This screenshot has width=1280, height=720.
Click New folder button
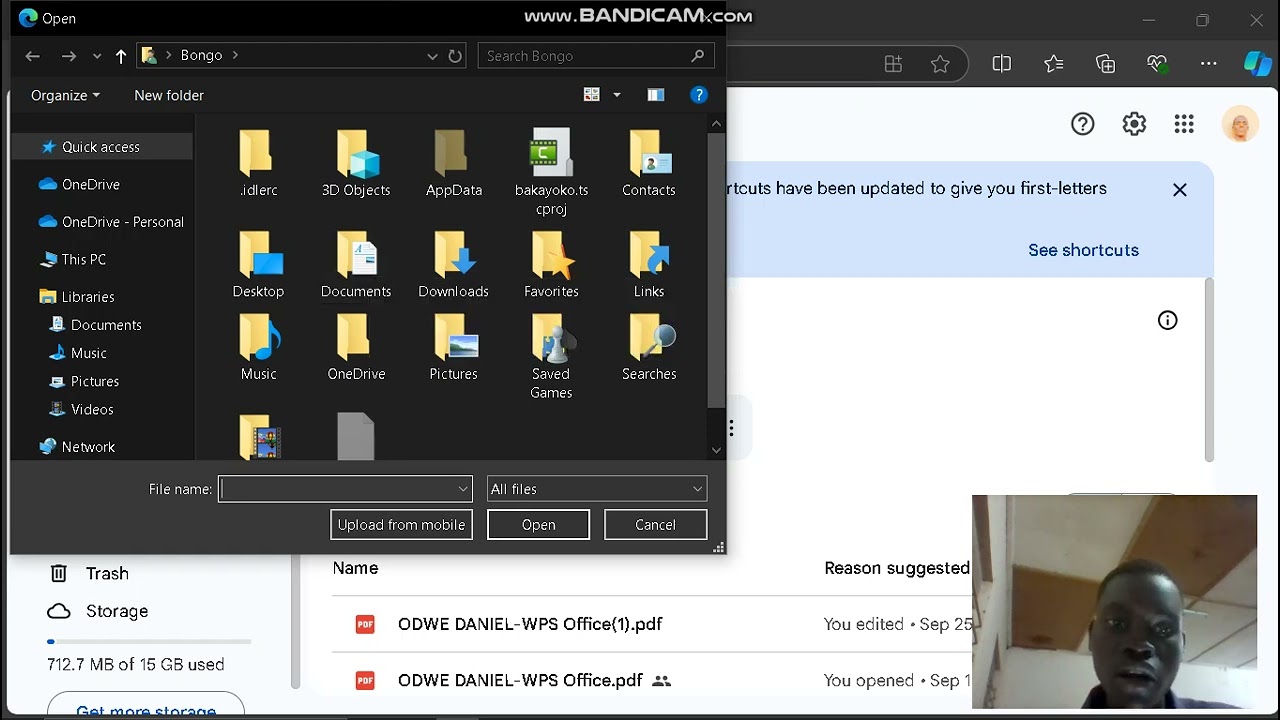pyautogui.click(x=169, y=95)
